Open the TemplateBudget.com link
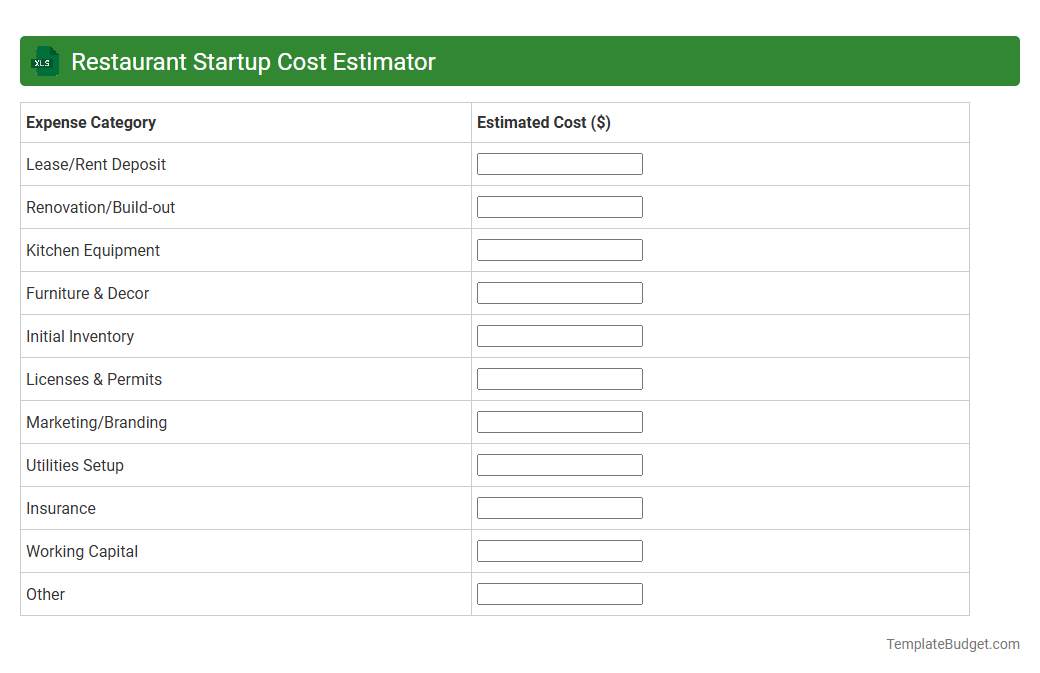 tap(953, 644)
